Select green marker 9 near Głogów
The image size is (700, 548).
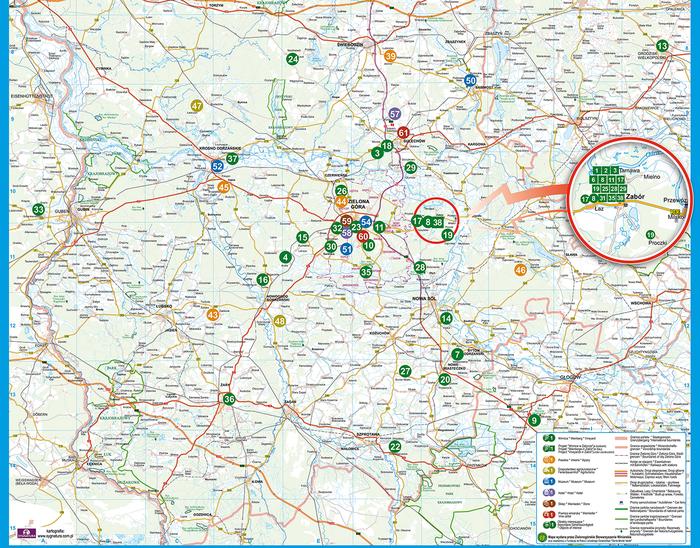pos(534,420)
